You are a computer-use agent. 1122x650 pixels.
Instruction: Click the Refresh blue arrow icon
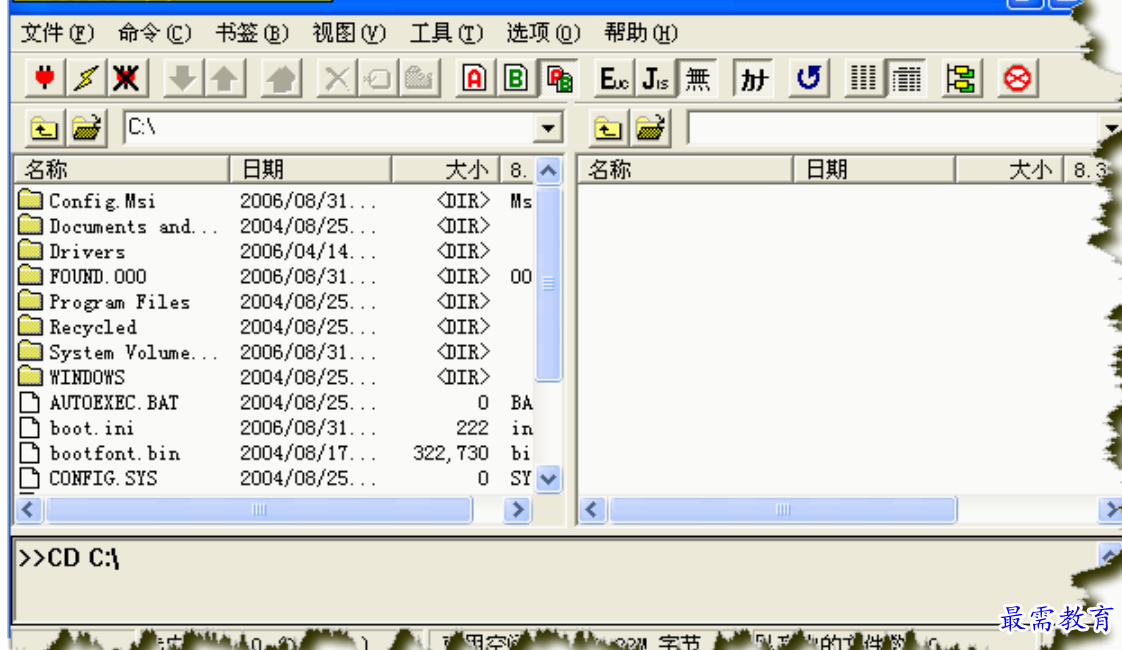tap(809, 78)
